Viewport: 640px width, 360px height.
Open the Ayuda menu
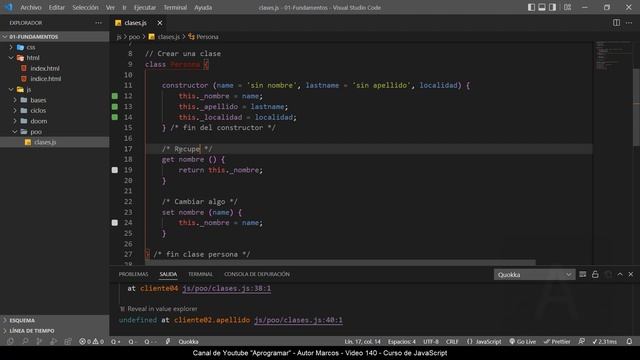click(203, 7)
